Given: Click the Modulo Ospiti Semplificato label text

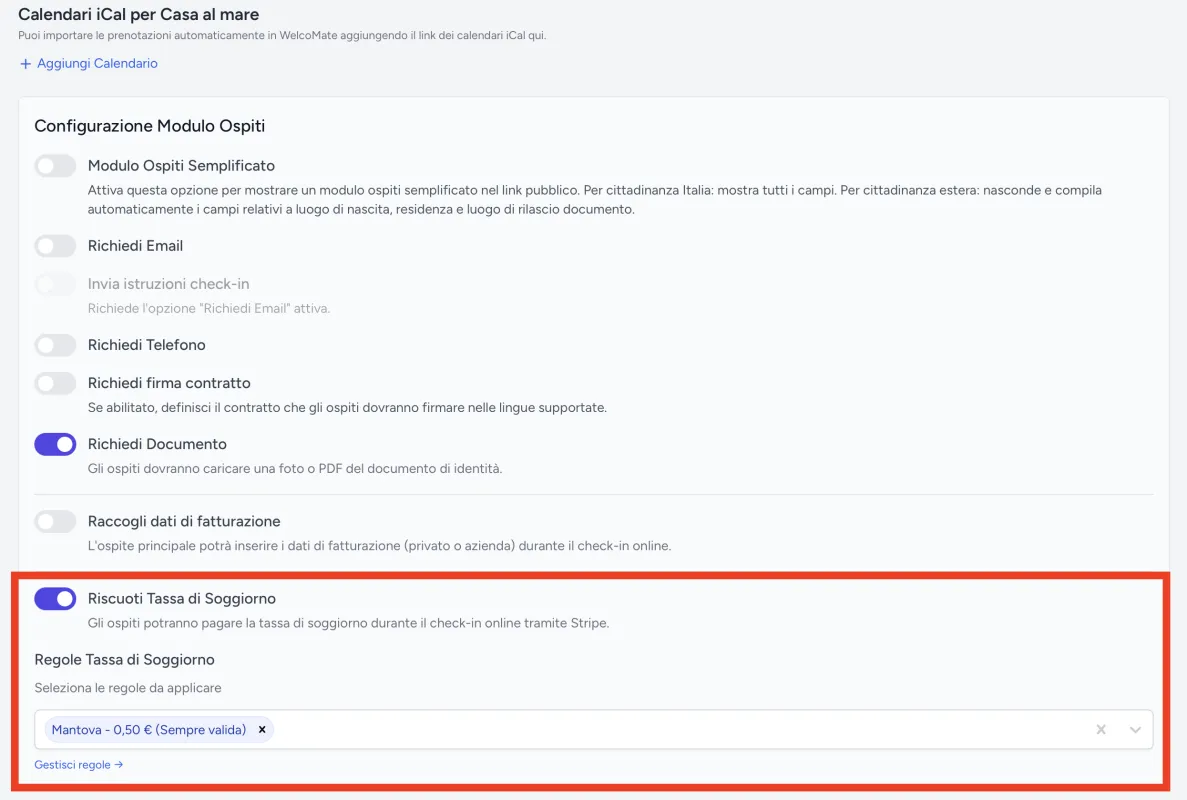Looking at the screenshot, I should coord(181,166).
